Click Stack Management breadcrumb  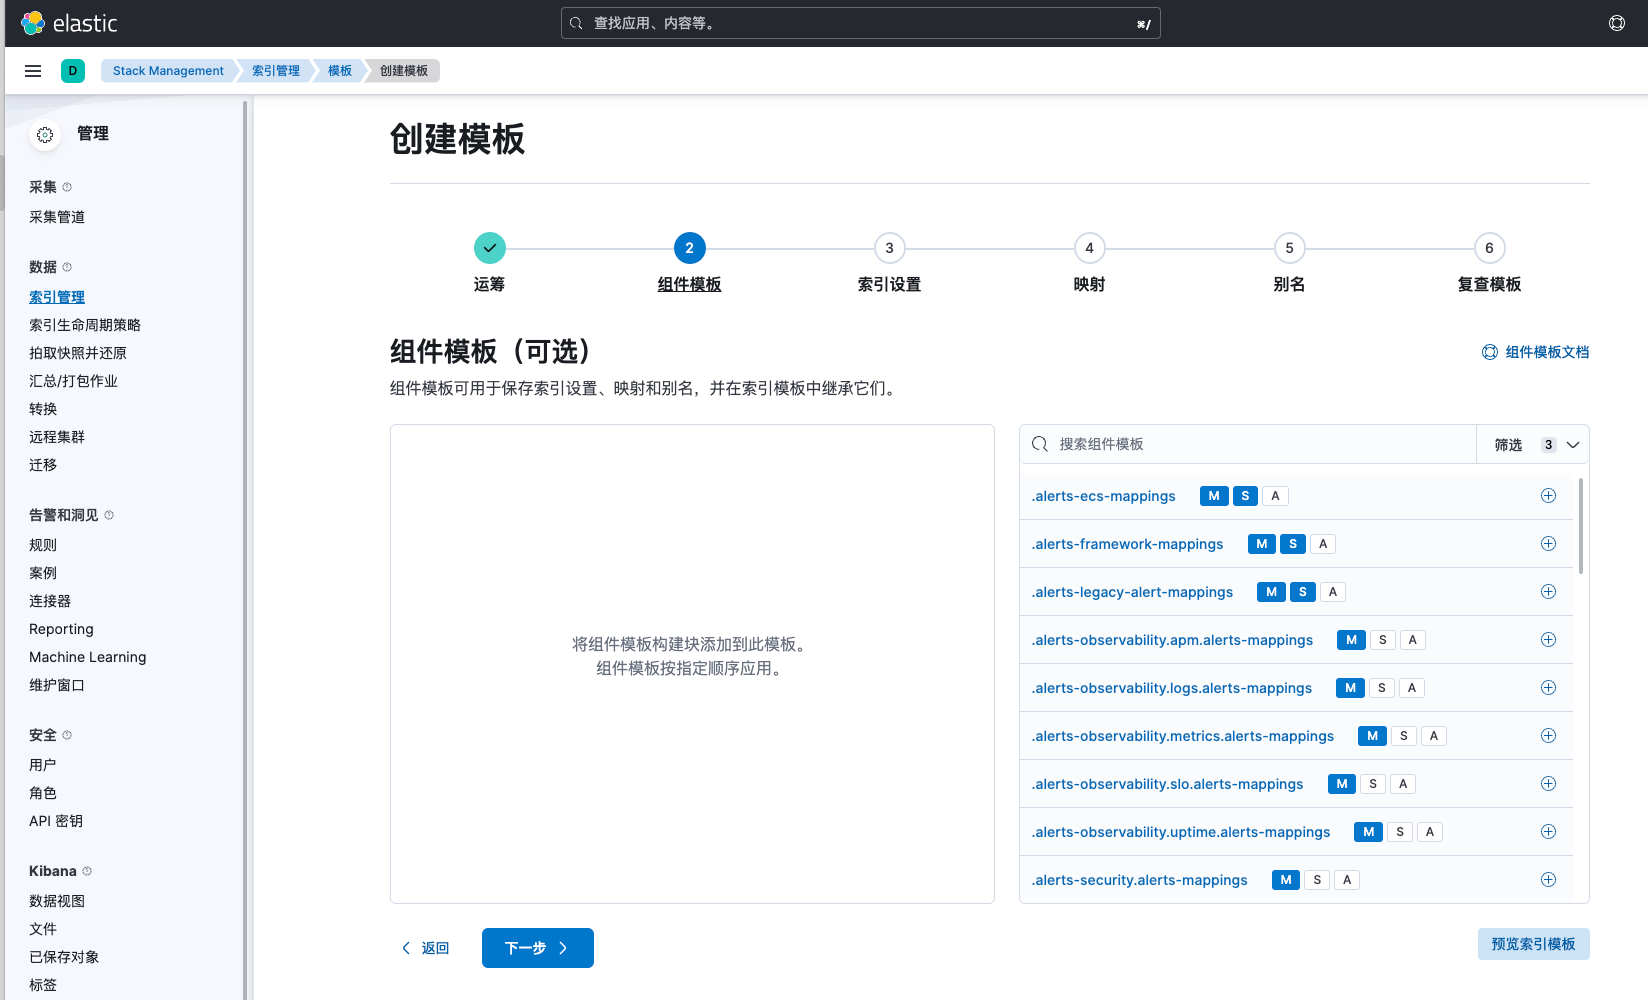(x=168, y=71)
